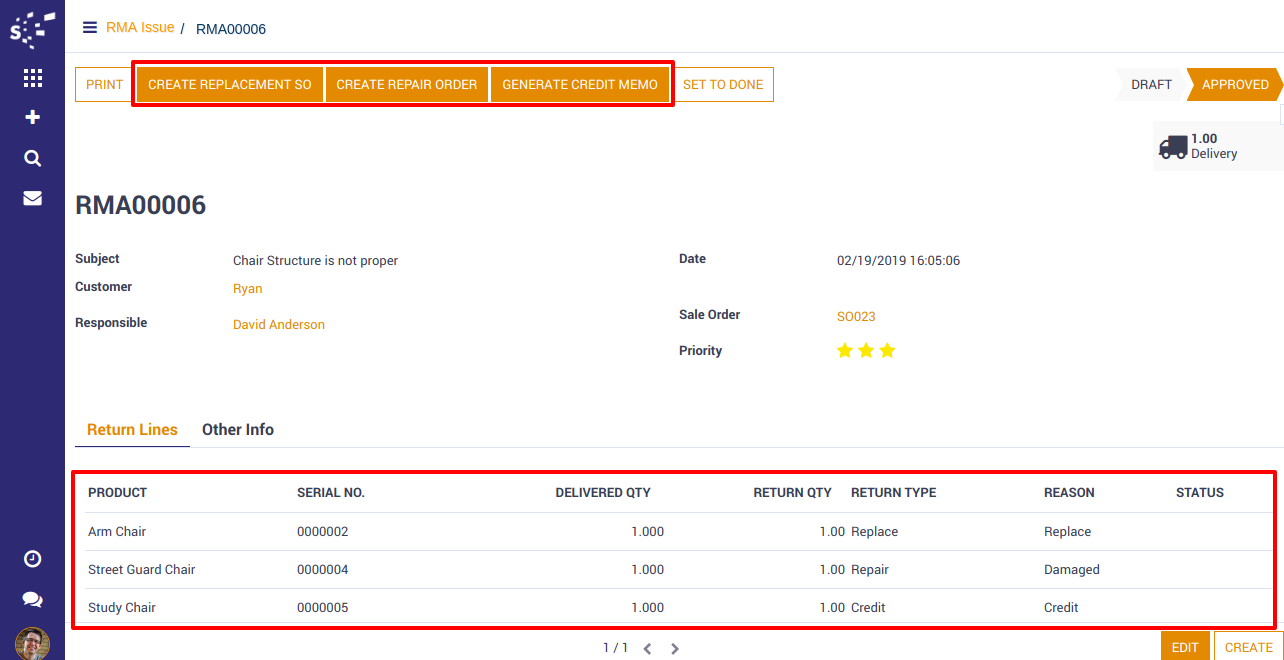Viewport: 1284px width, 660px height.
Task: Open the Street Guard Chair return line
Action: pyautogui.click(x=142, y=570)
